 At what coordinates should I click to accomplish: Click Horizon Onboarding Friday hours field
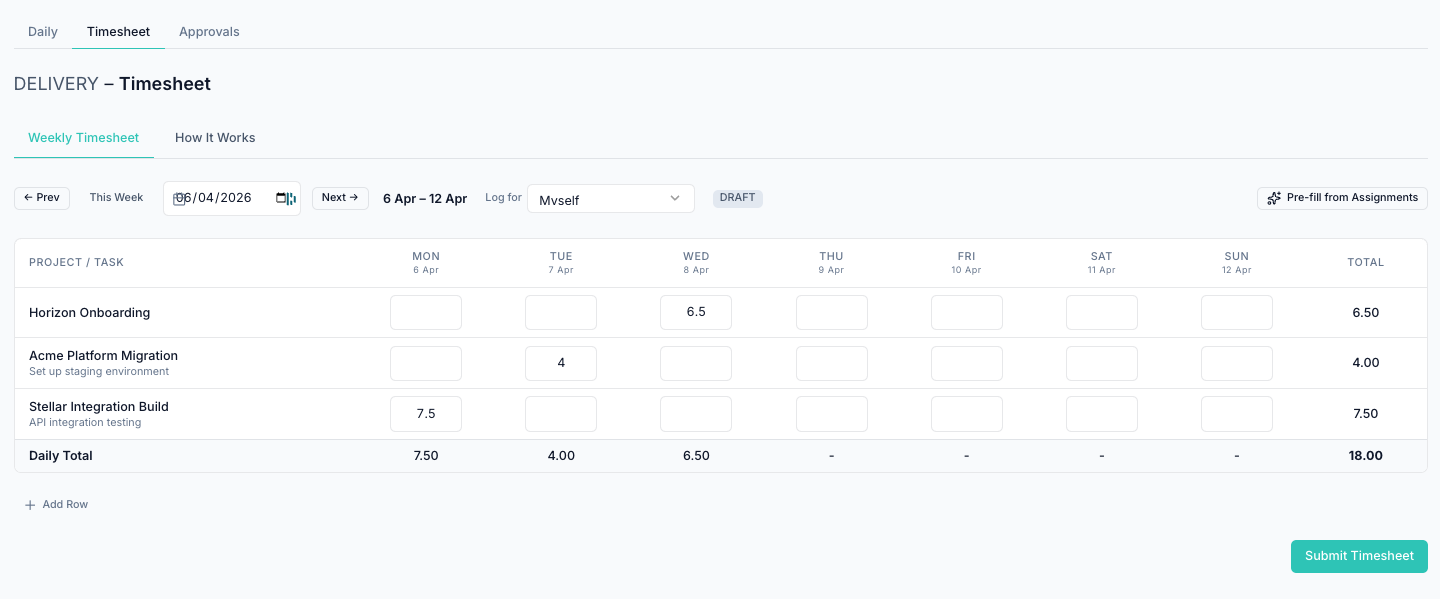pos(966,312)
